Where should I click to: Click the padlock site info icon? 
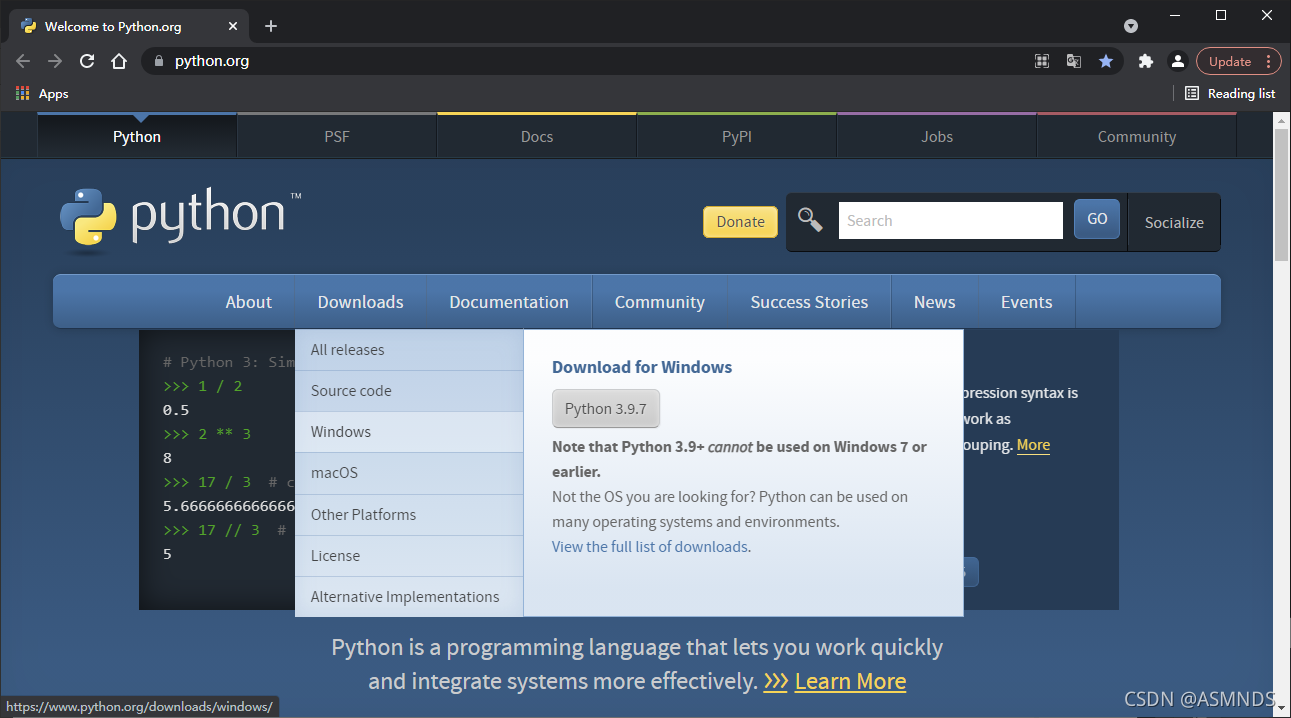158,61
